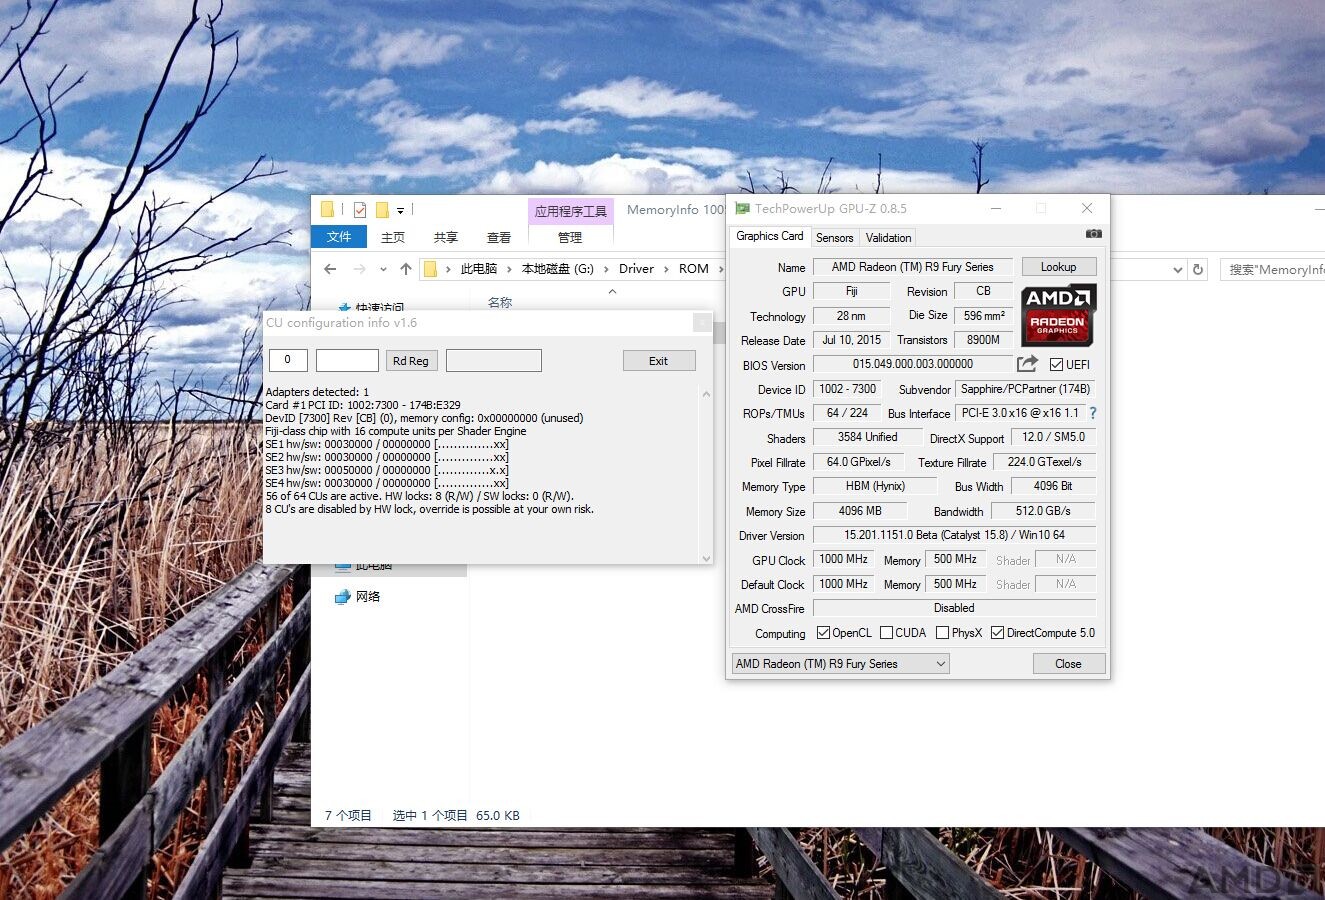Screen dimensions: 1325x900
Task: Click the empty field left of Rd Reg
Action: [347, 360]
